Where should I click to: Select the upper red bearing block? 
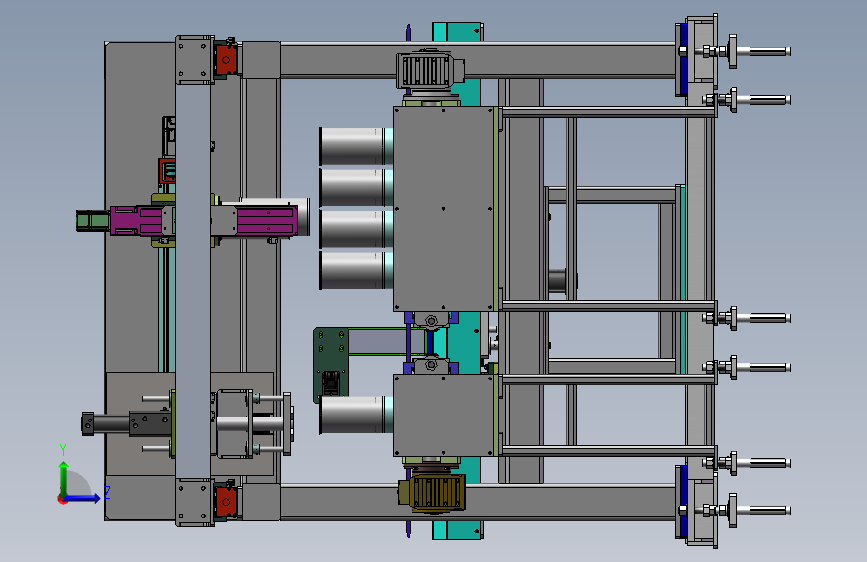[226, 59]
